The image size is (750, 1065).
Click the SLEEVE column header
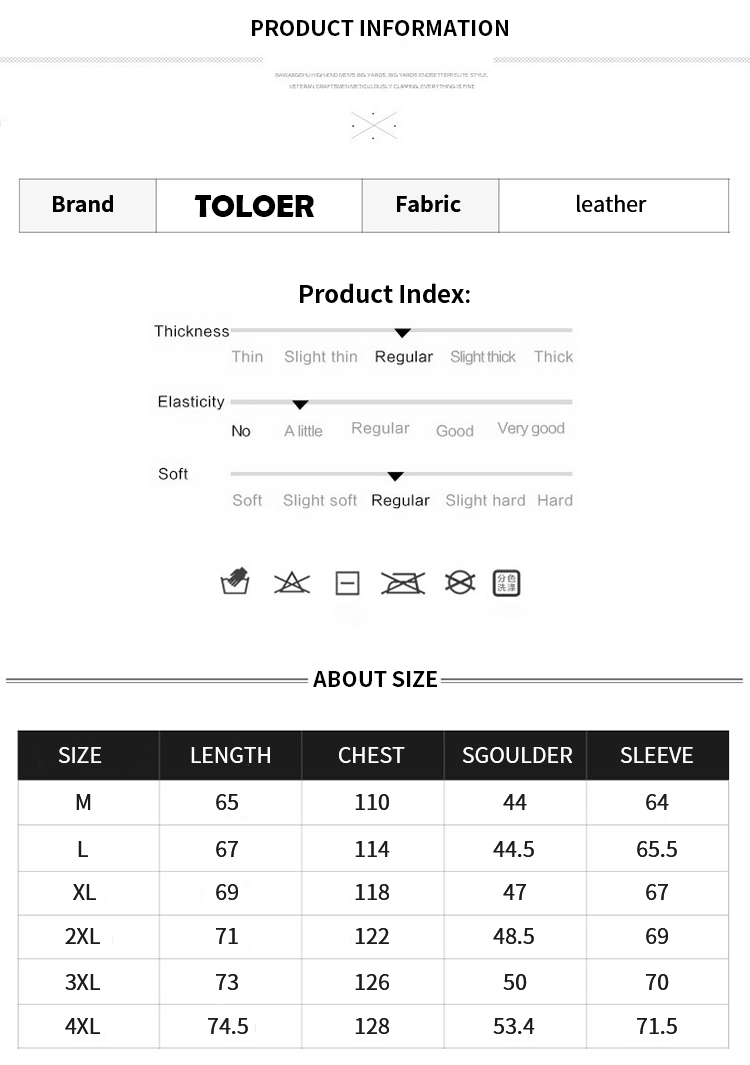[x=656, y=755]
